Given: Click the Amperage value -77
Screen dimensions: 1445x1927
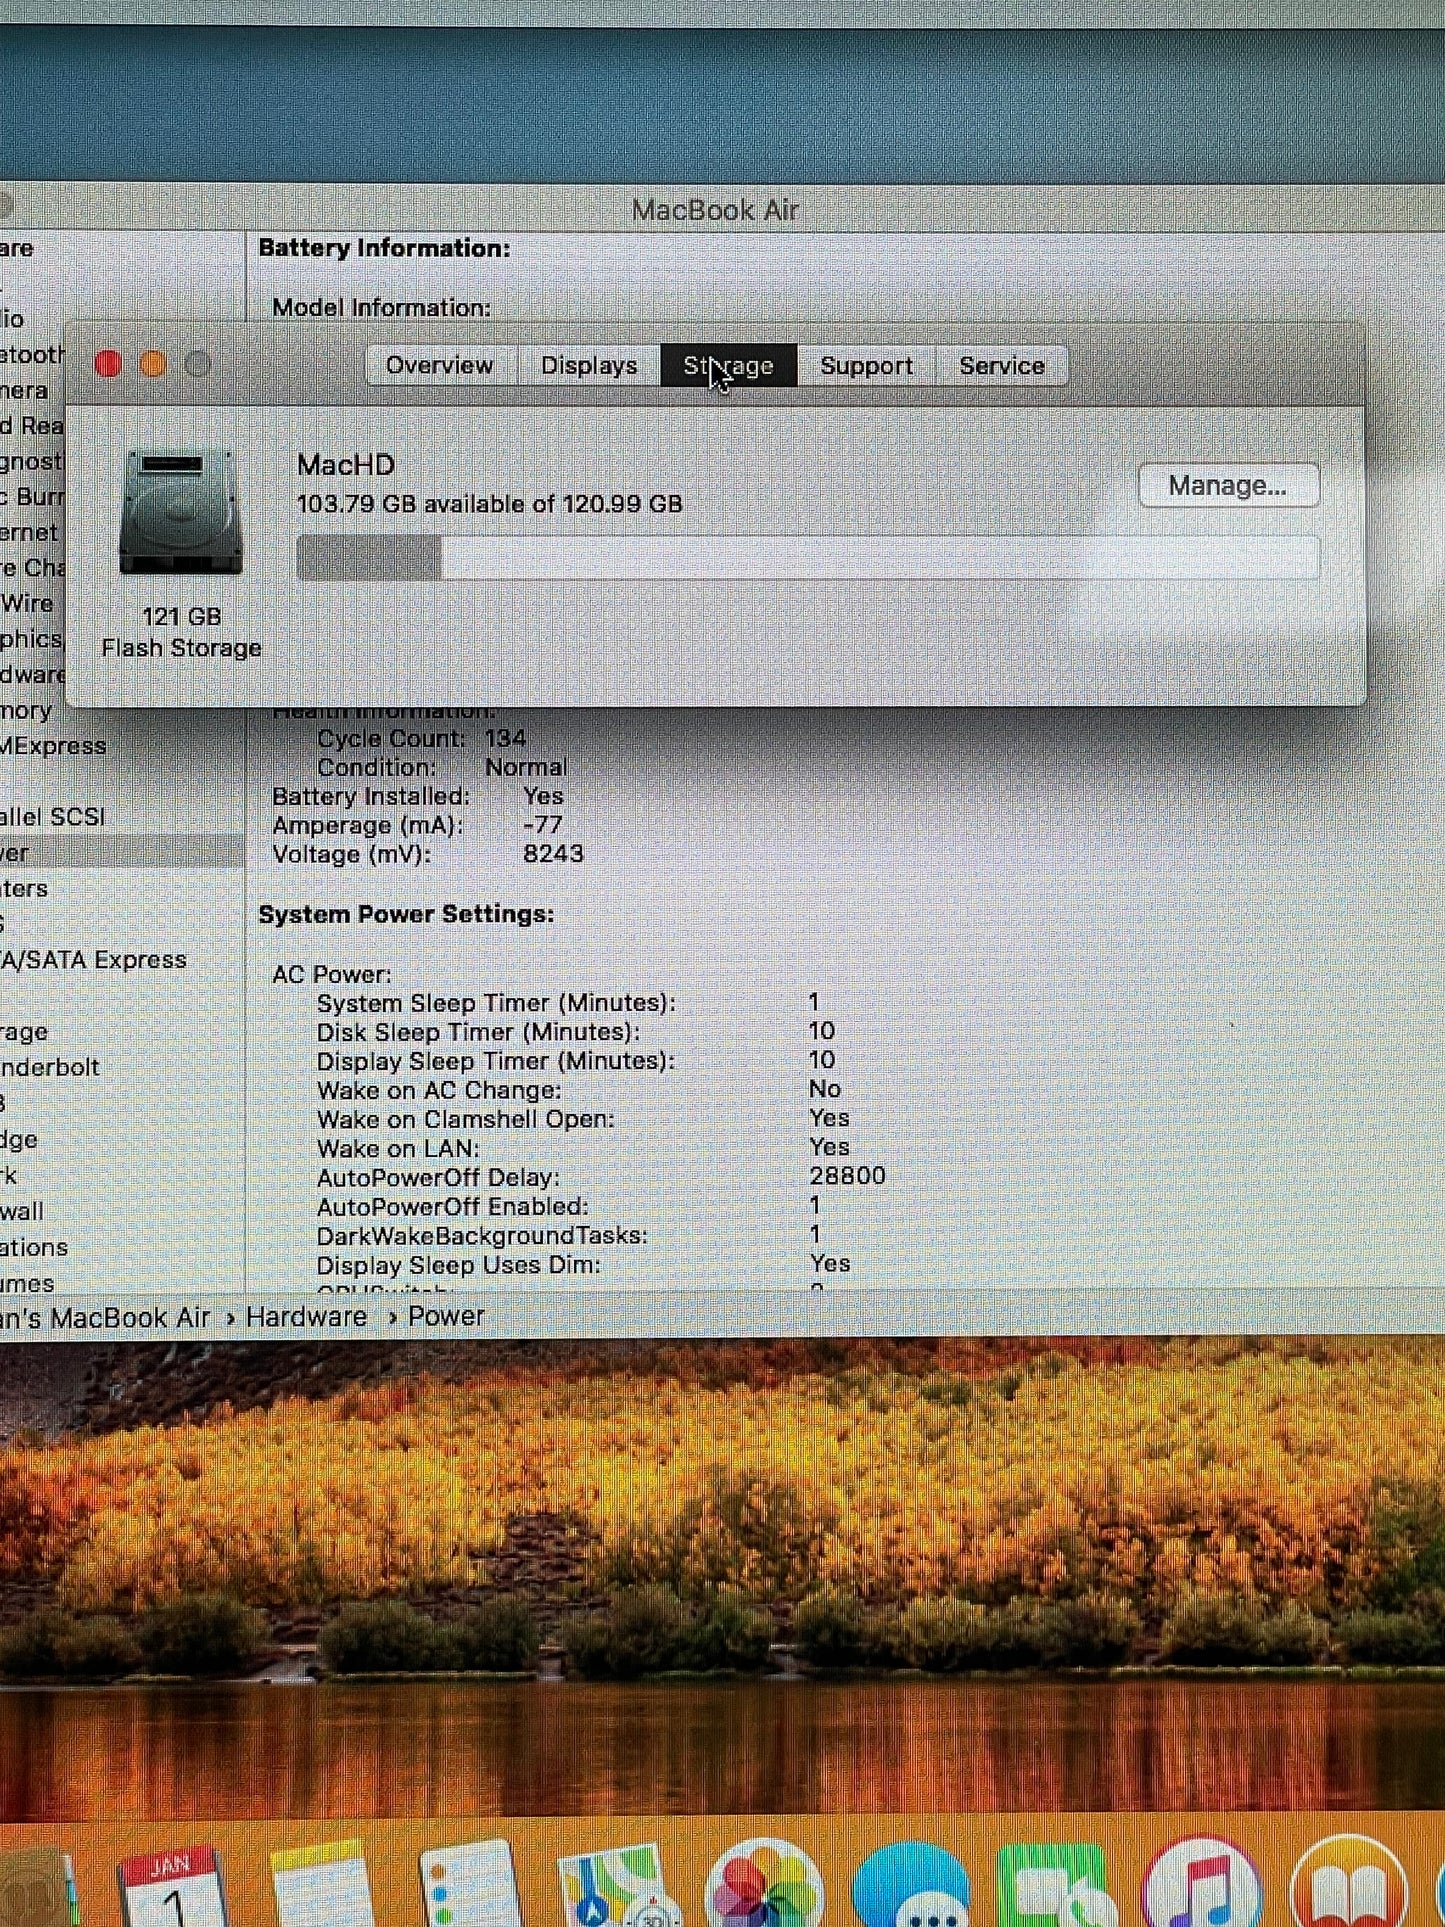Looking at the screenshot, I should pyautogui.click(x=543, y=826).
